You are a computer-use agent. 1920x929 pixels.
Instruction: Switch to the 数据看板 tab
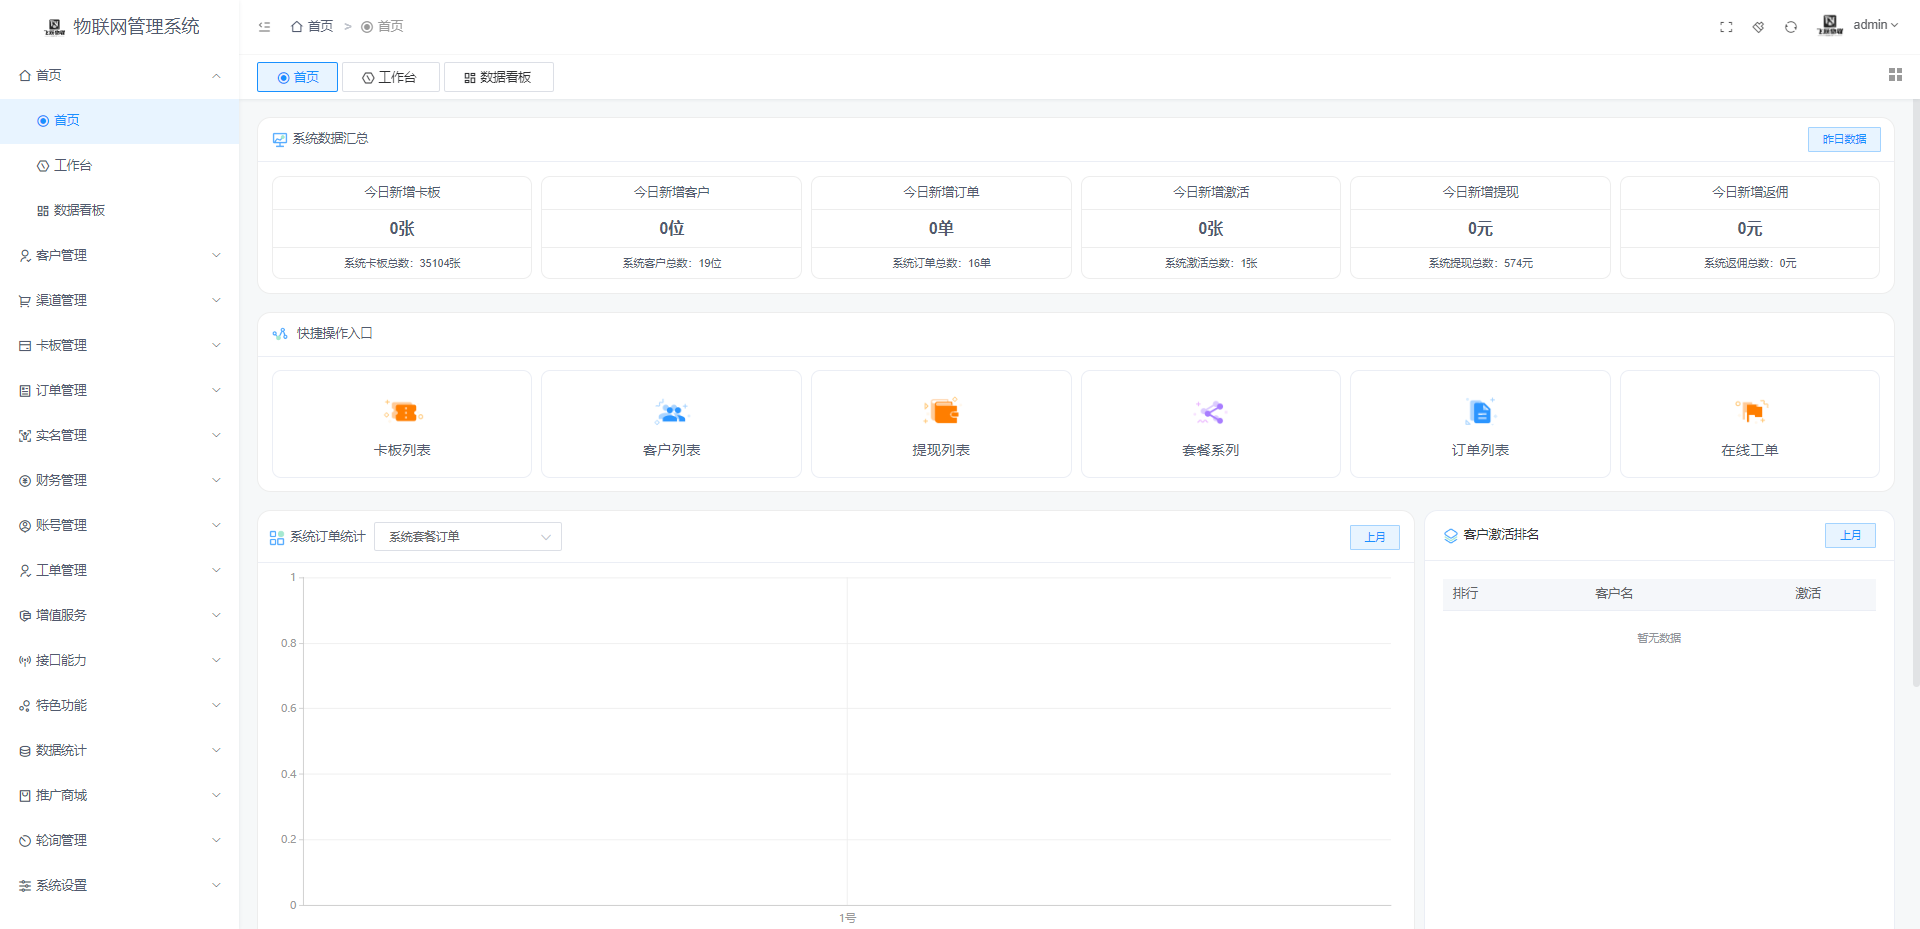tap(498, 77)
